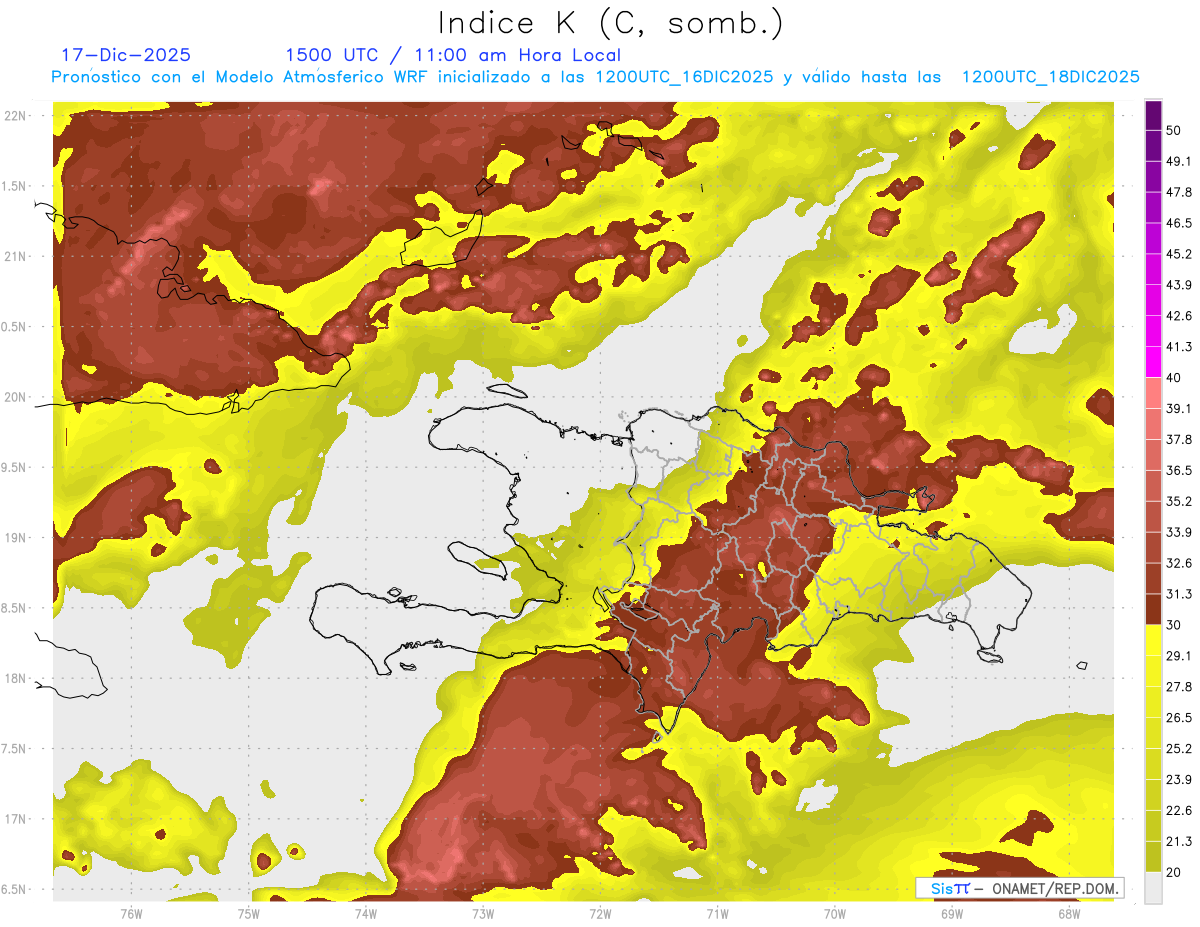Image resolution: width=1200 pixels, height=927 pixels.
Task: Choose scale label "21.3"
Action: click(x=1178, y=842)
